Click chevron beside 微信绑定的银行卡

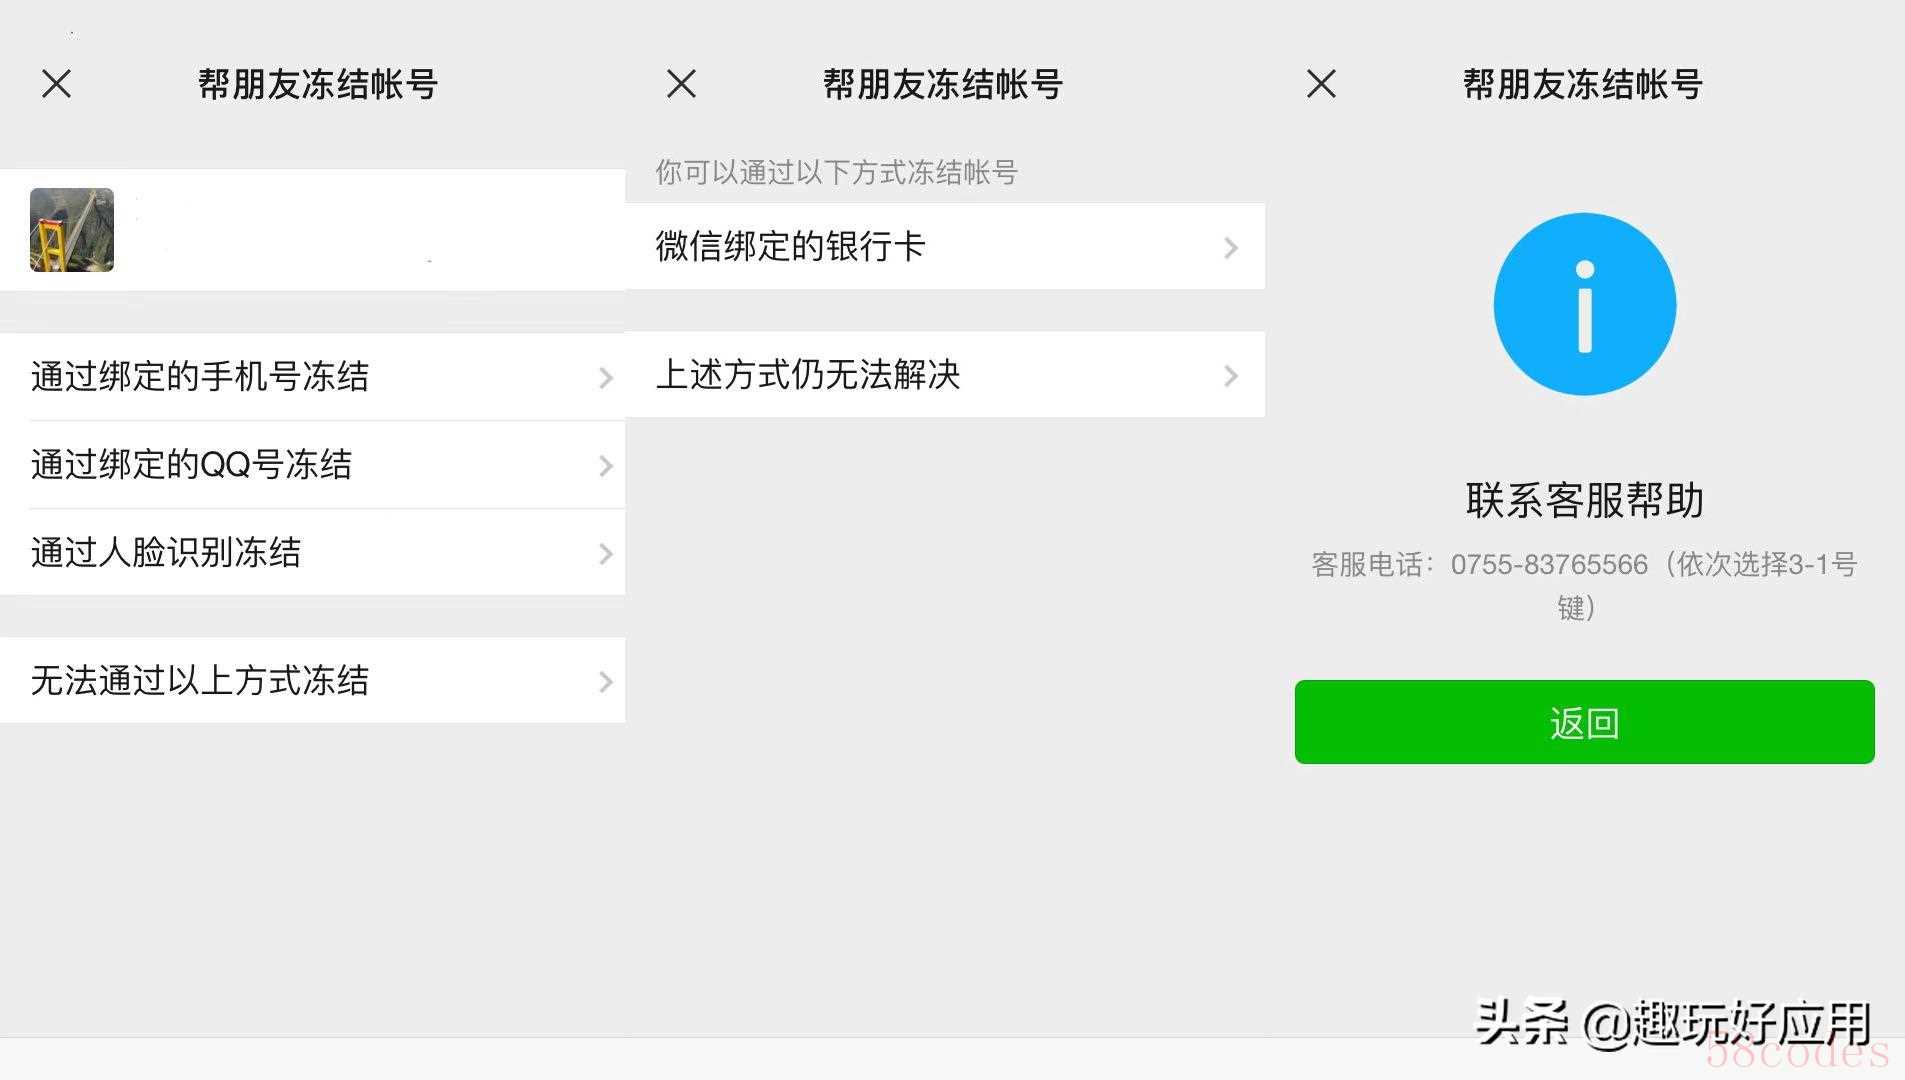[x=1231, y=248]
